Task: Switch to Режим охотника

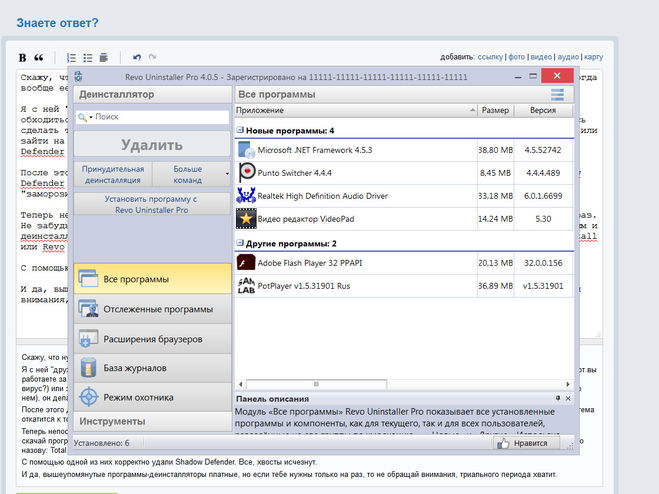Action: pyautogui.click(x=153, y=397)
